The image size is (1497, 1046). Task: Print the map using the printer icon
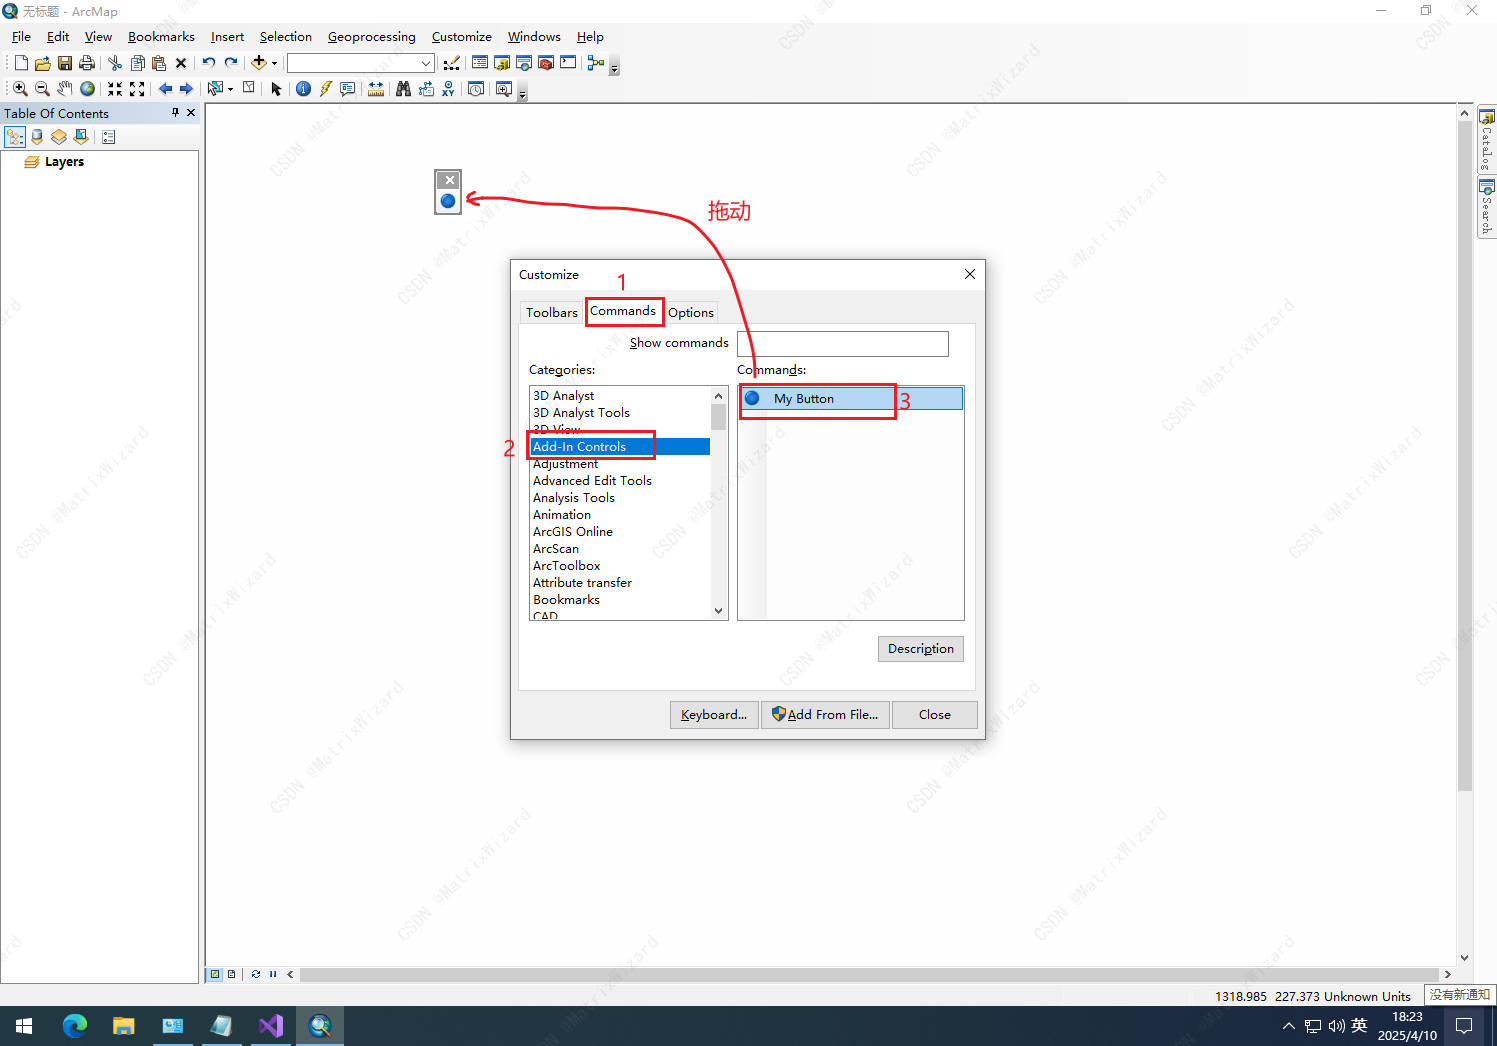pos(86,63)
